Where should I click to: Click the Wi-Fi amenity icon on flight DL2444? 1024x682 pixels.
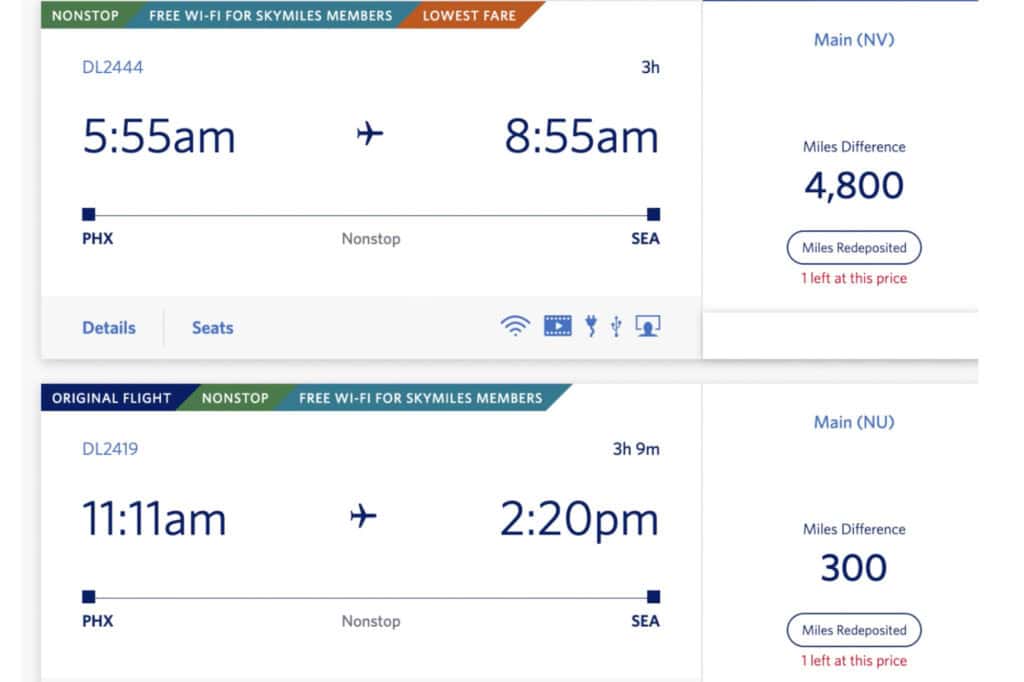513,325
